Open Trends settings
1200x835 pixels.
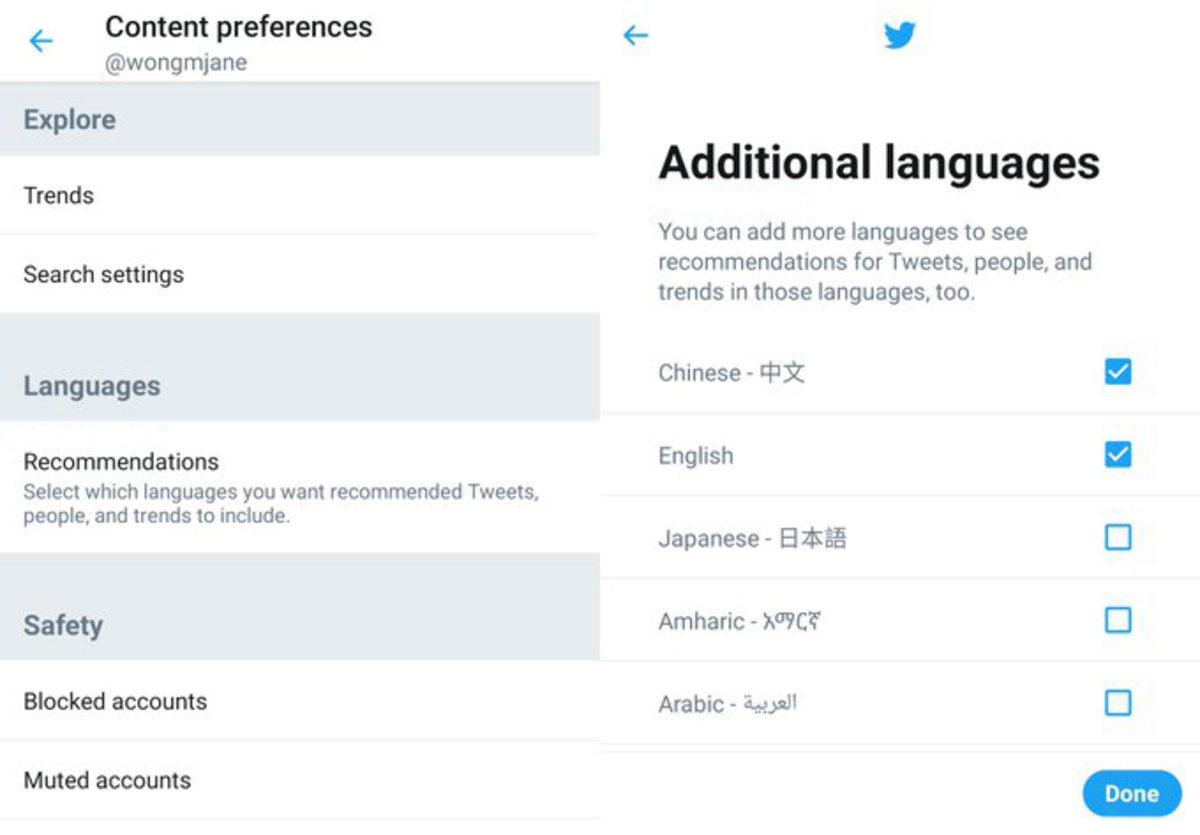58,196
